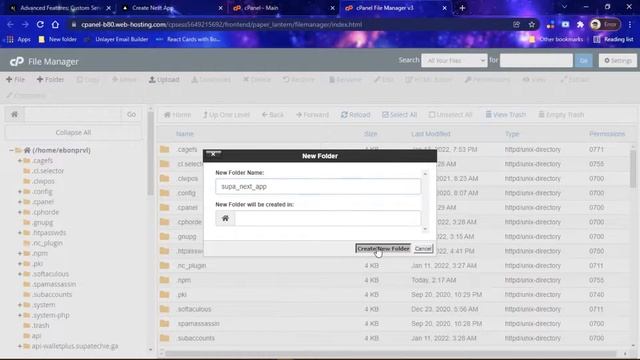Close New Folder dialog with X

pyautogui.click(x=213, y=154)
